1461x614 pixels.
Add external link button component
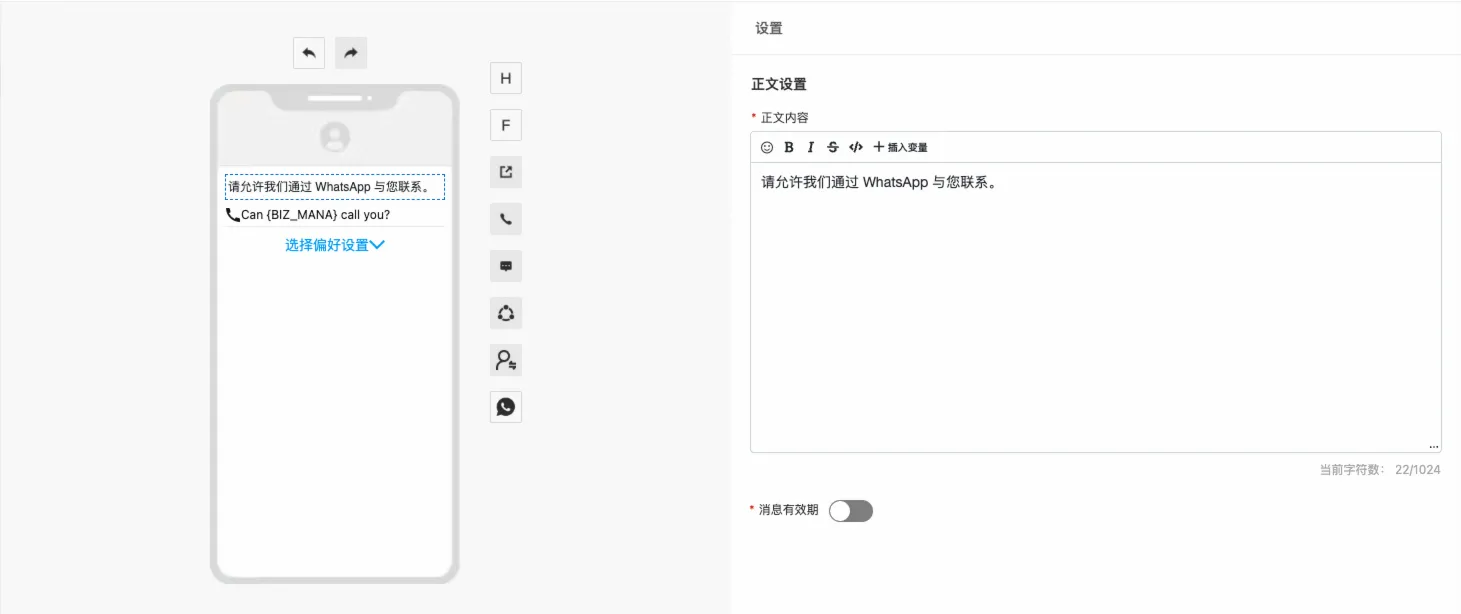pos(506,172)
